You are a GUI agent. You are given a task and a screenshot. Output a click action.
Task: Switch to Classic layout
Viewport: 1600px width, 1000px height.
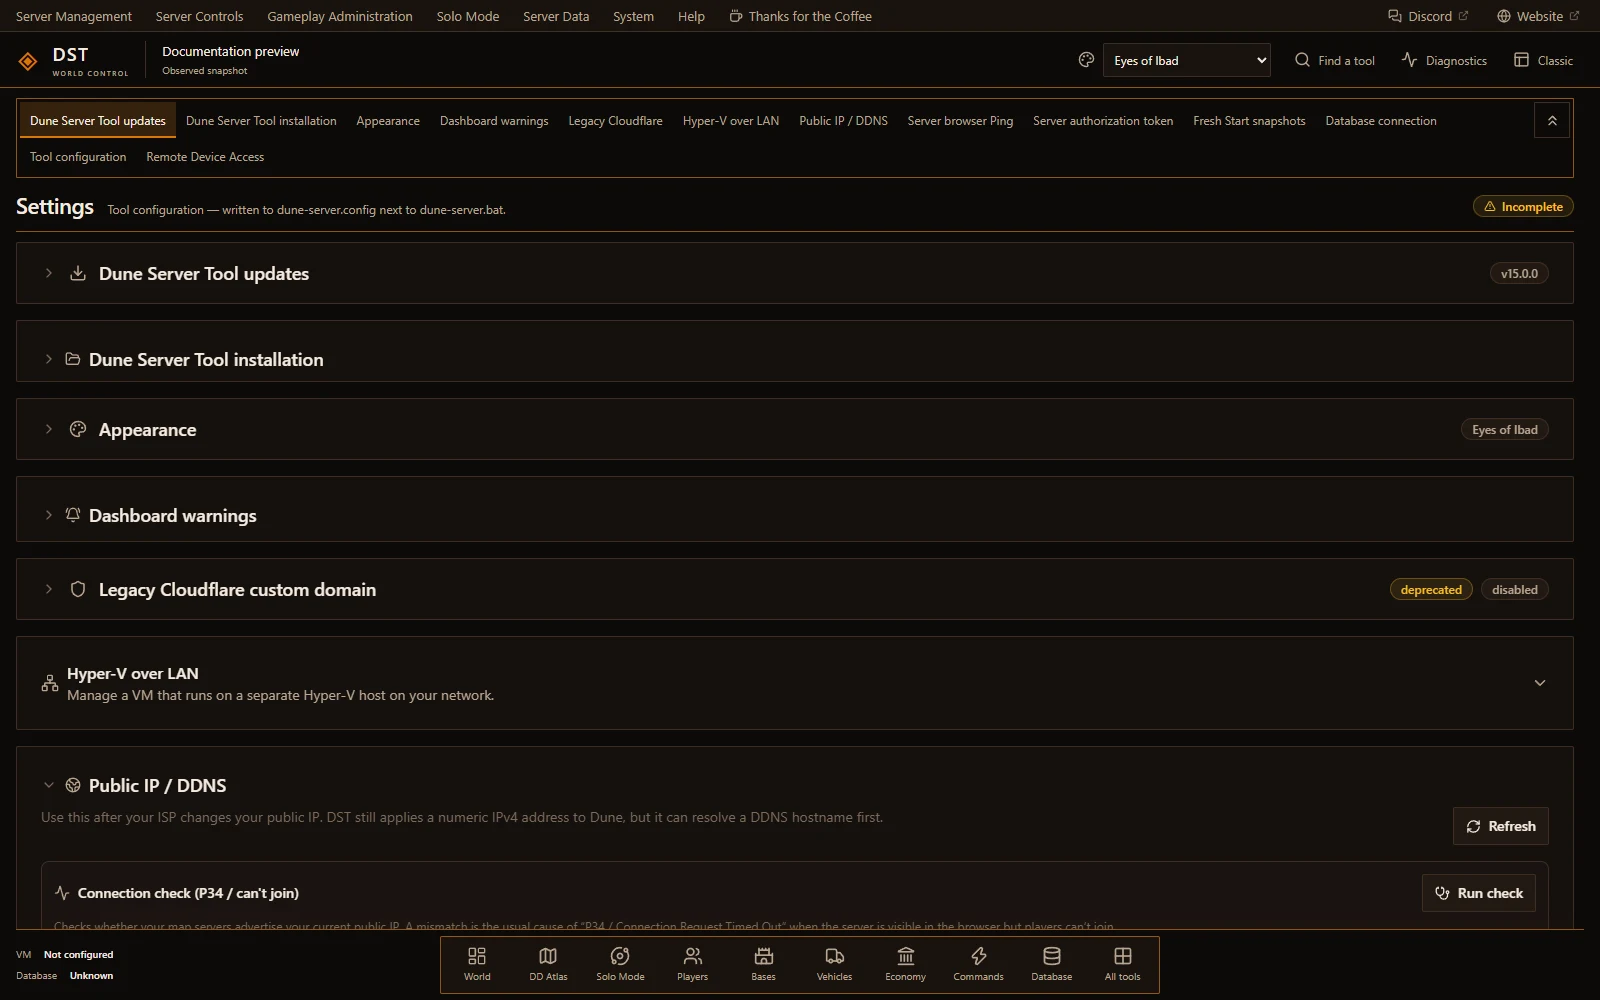pyautogui.click(x=1543, y=60)
